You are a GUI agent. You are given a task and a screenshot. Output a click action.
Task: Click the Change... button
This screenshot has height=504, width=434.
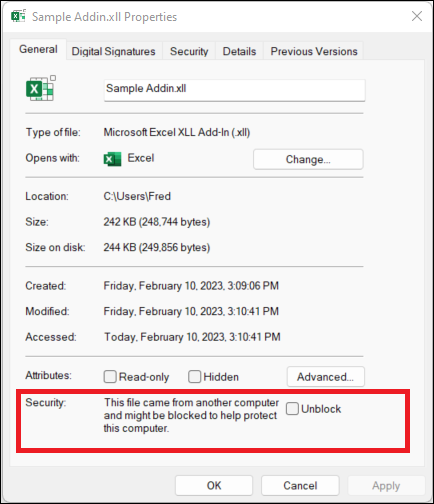pos(308,159)
